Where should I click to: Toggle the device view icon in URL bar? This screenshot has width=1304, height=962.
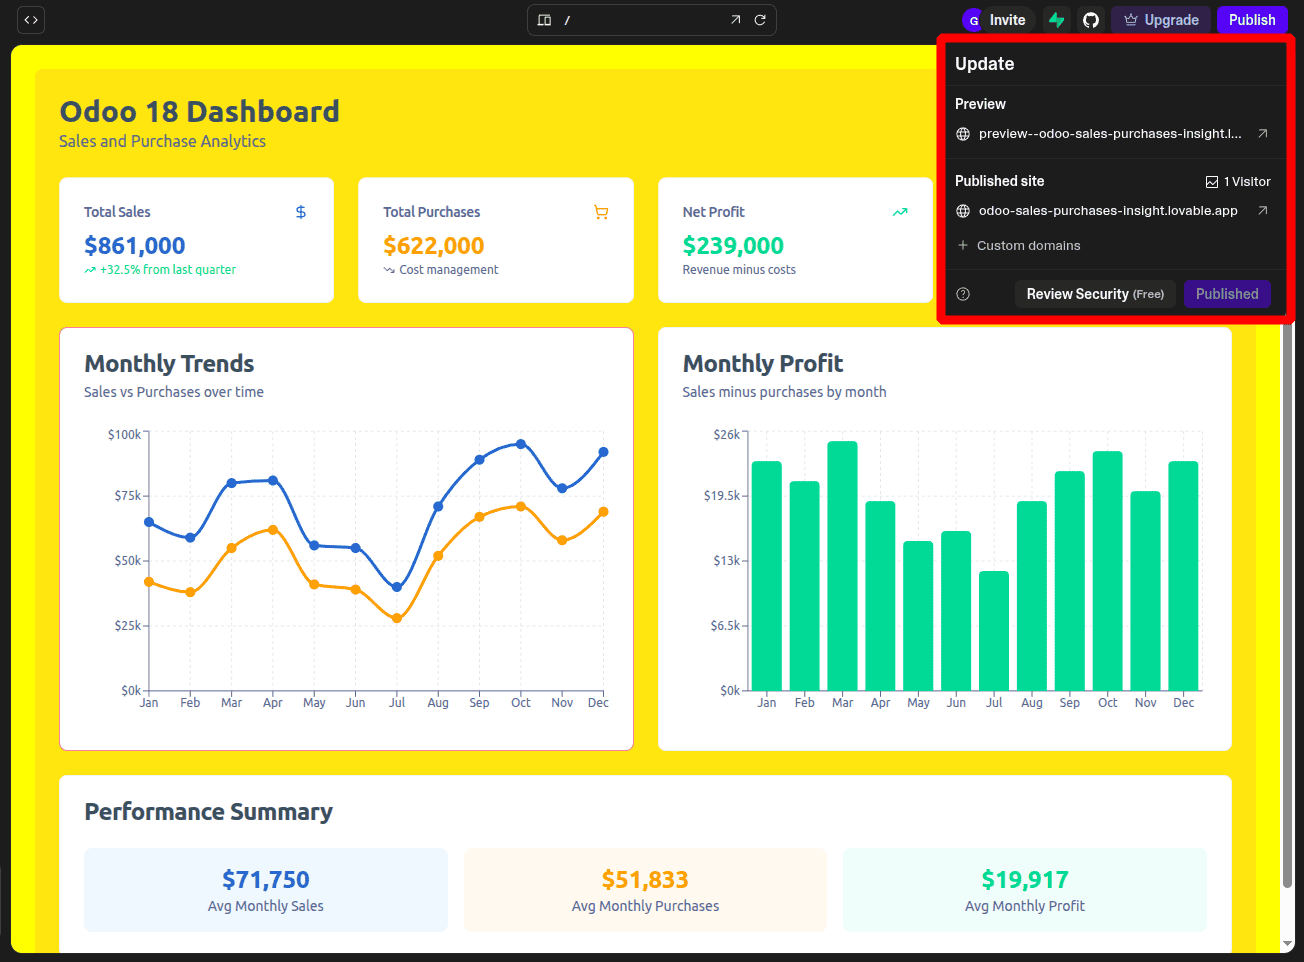(544, 20)
